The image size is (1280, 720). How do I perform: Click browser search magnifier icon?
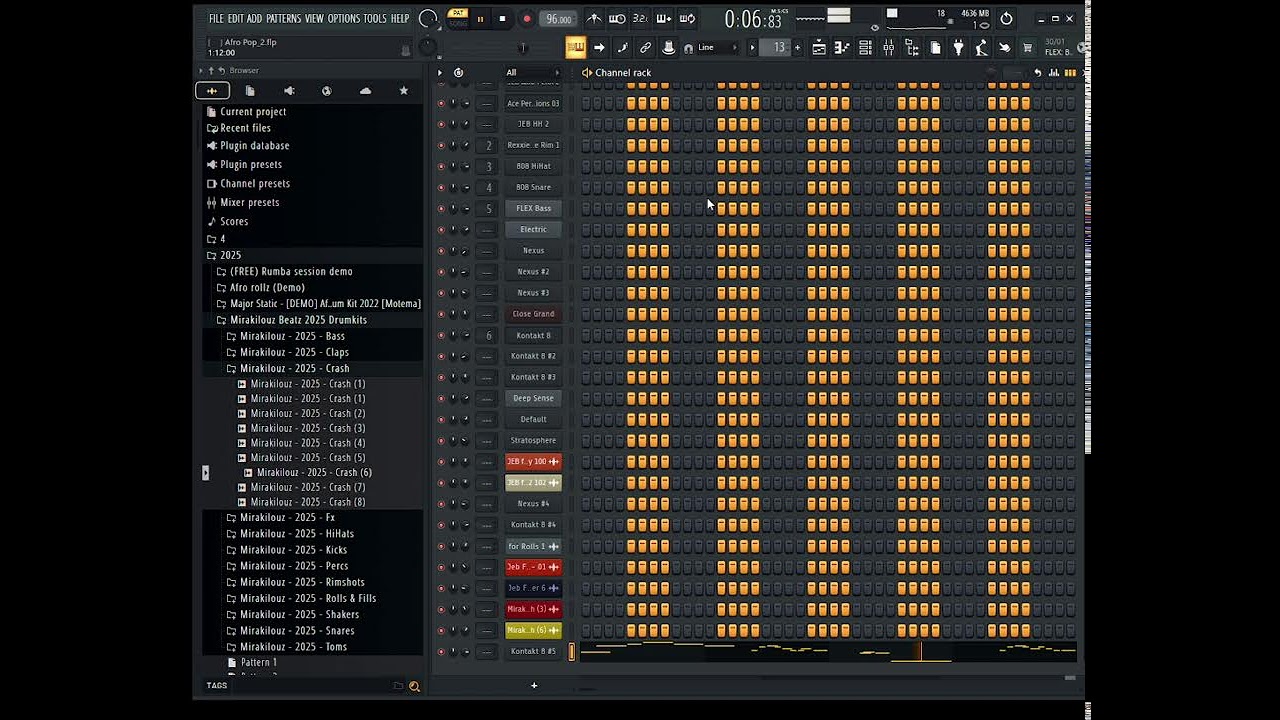pyautogui.click(x=414, y=686)
